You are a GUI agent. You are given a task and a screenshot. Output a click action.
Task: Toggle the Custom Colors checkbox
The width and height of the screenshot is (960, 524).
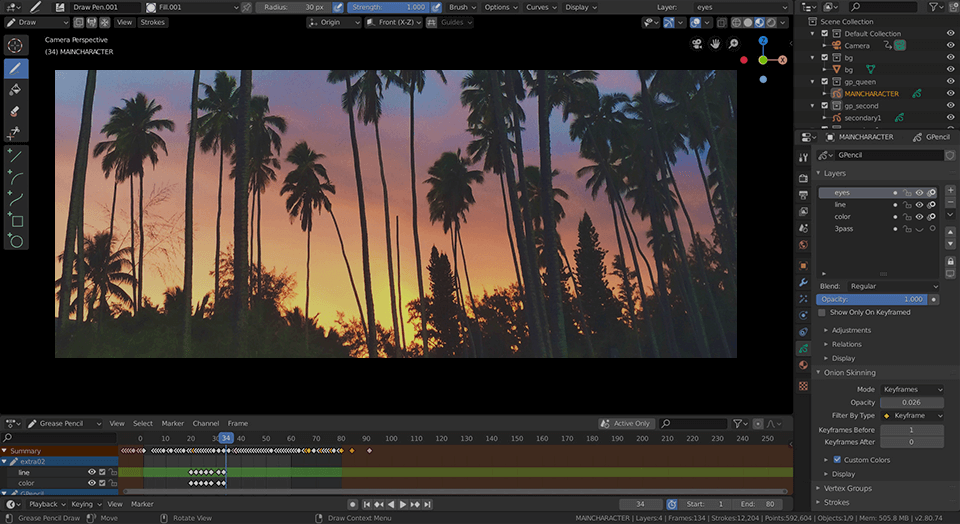coord(837,460)
